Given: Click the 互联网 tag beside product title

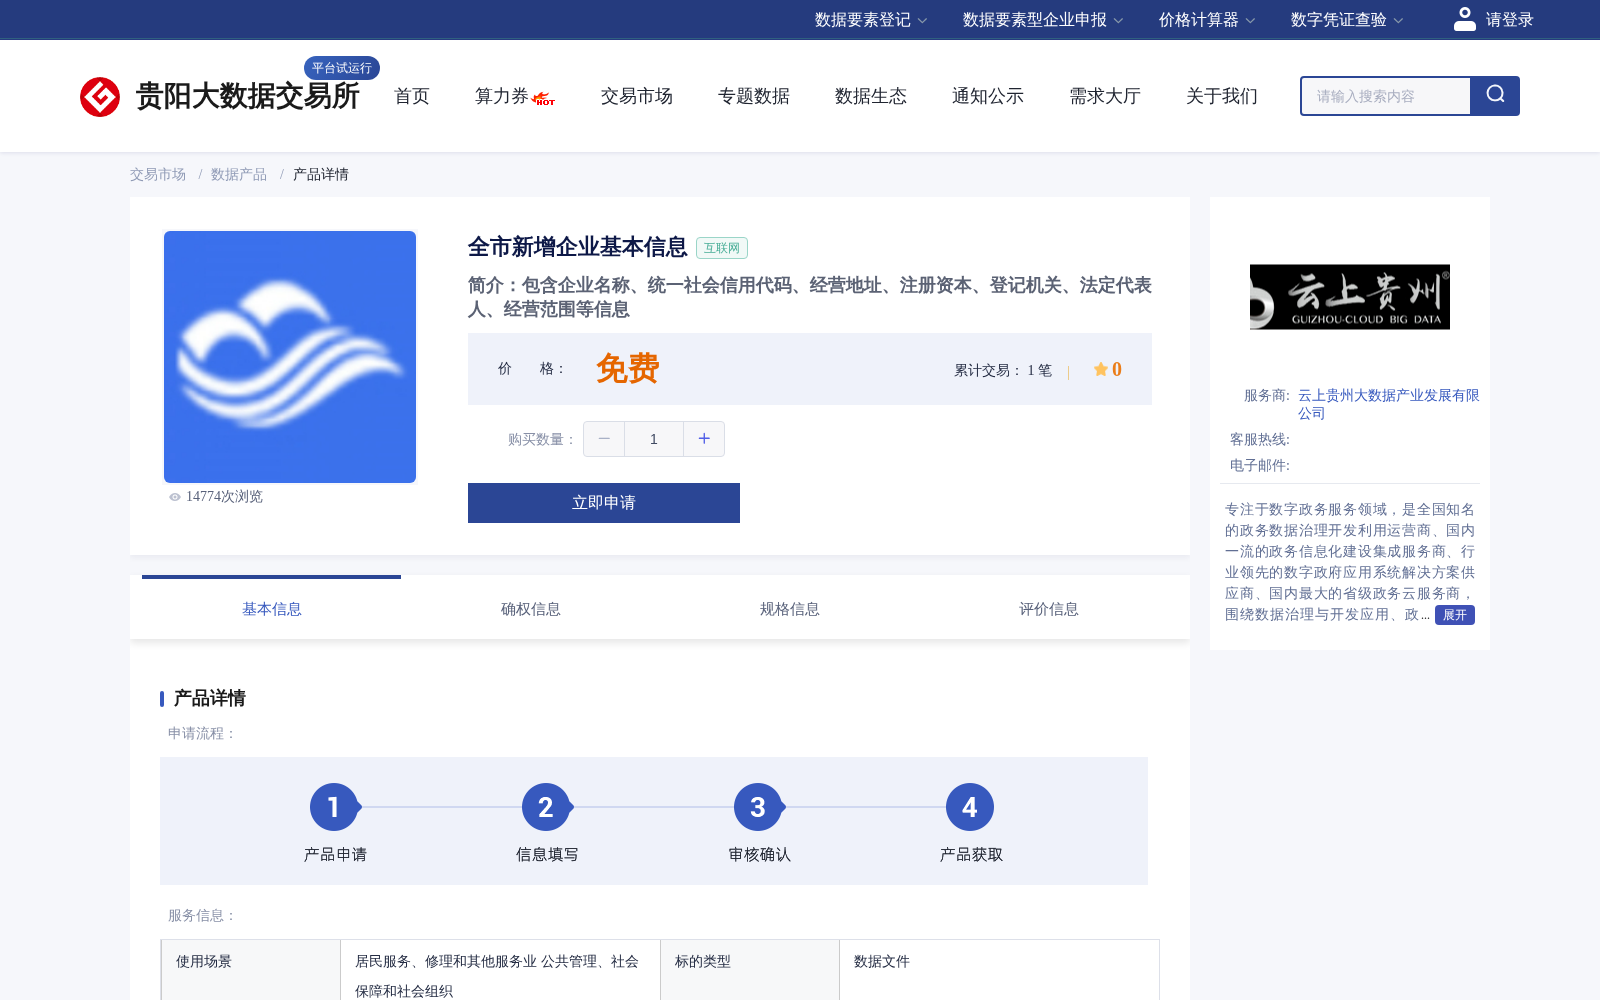Looking at the screenshot, I should pyautogui.click(x=722, y=248).
